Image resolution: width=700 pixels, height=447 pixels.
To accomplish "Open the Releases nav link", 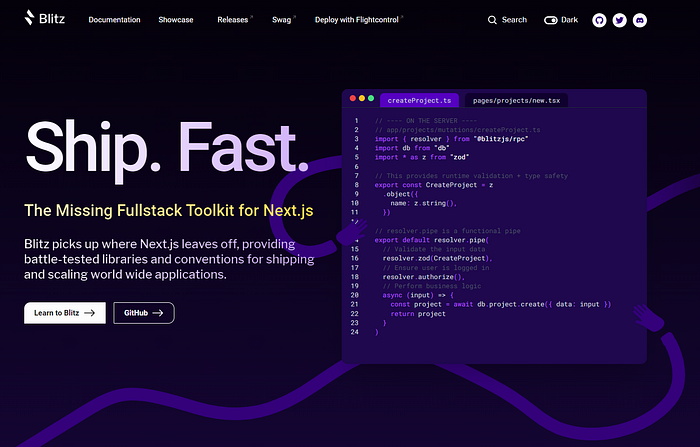I will [235, 20].
